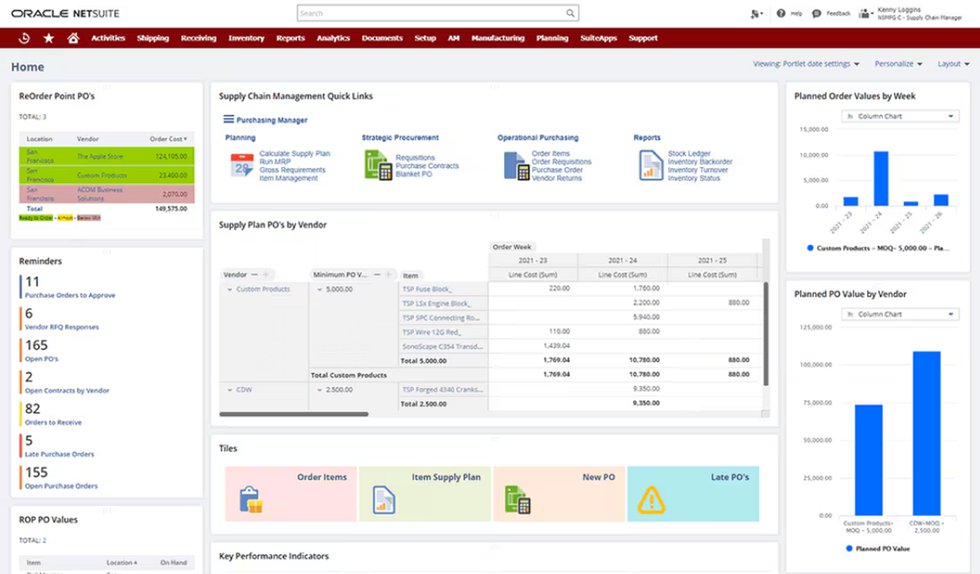Viewport: 980px width, 574px height.
Task: Collapse the CDW vendor row
Action: [x=228, y=389]
